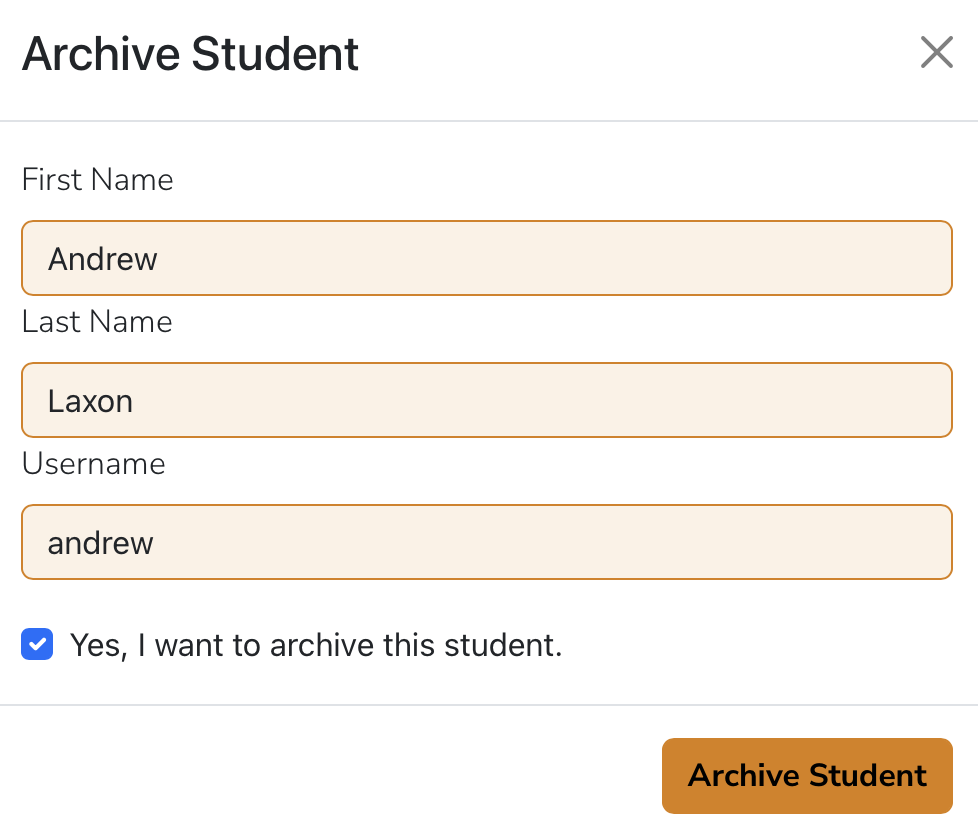The height and width of the screenshot is (834, 978).
Task: Focus the Last Name input box
Action: (x=486, y=400)
